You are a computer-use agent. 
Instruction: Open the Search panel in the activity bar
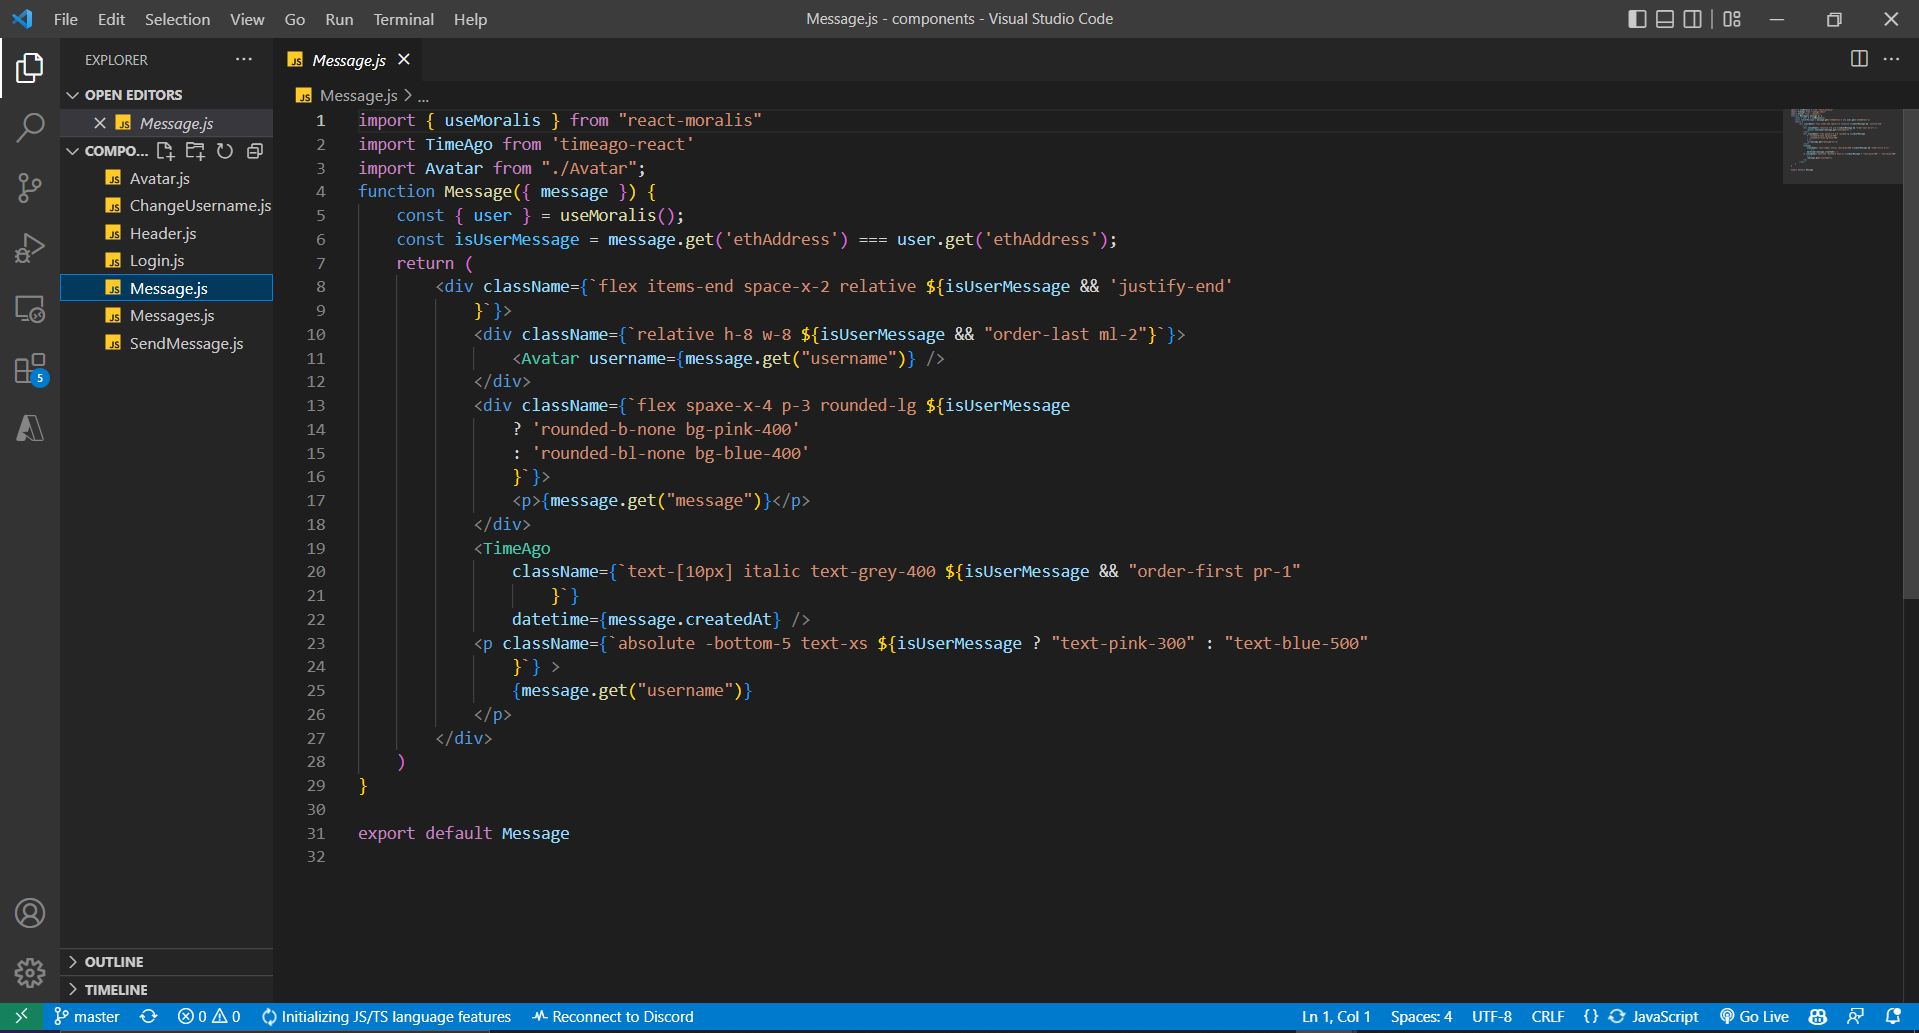(x=30, y=127)
